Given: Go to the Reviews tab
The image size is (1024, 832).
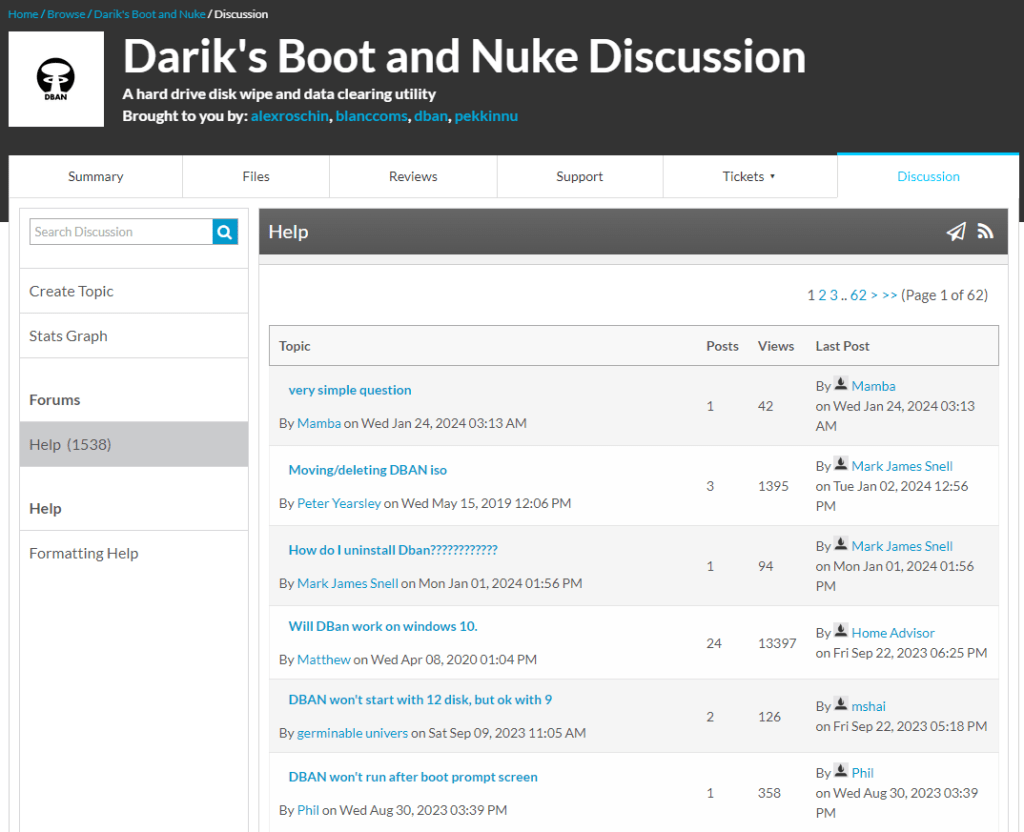Looking at the screenshot, I should [x=413, y=176].
